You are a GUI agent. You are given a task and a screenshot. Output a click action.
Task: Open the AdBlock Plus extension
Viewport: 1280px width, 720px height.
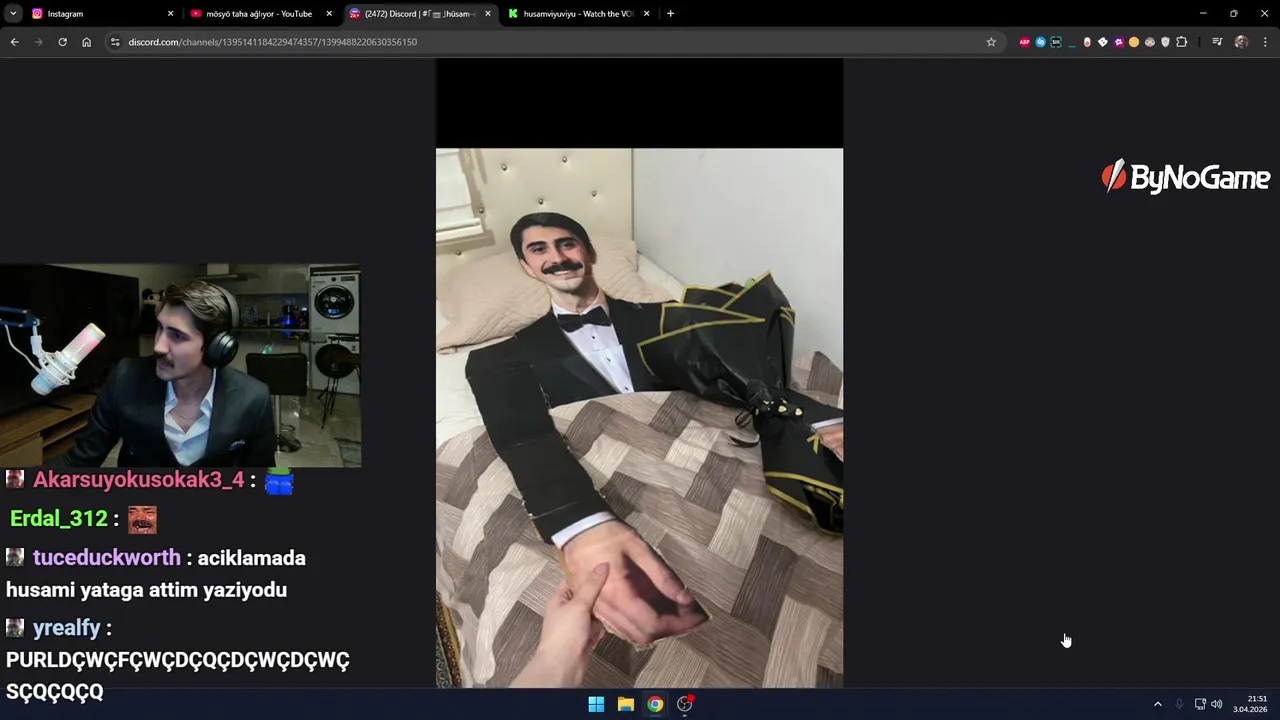pyautogui.click(x=1025, y=42)
